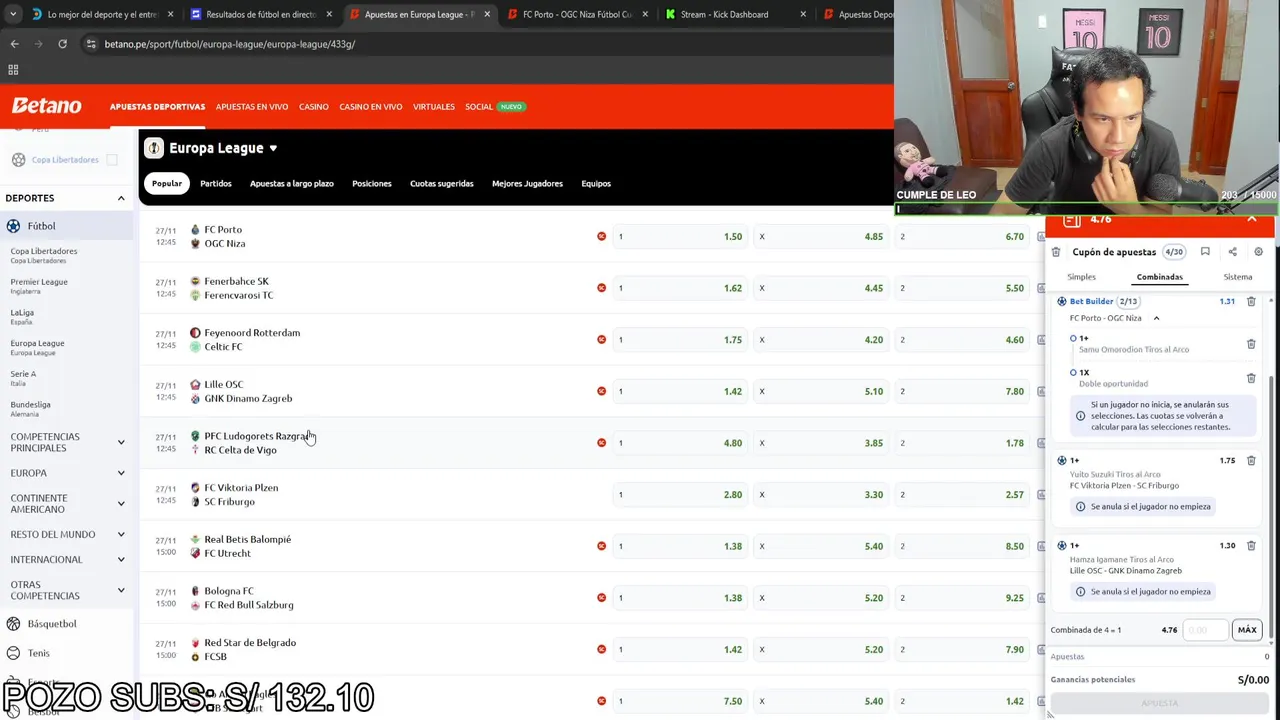Open Apuestas en vivo menu item
The width and height of the screenshot is (1280, 720).
pyautogui.click(x=252, y=107)
